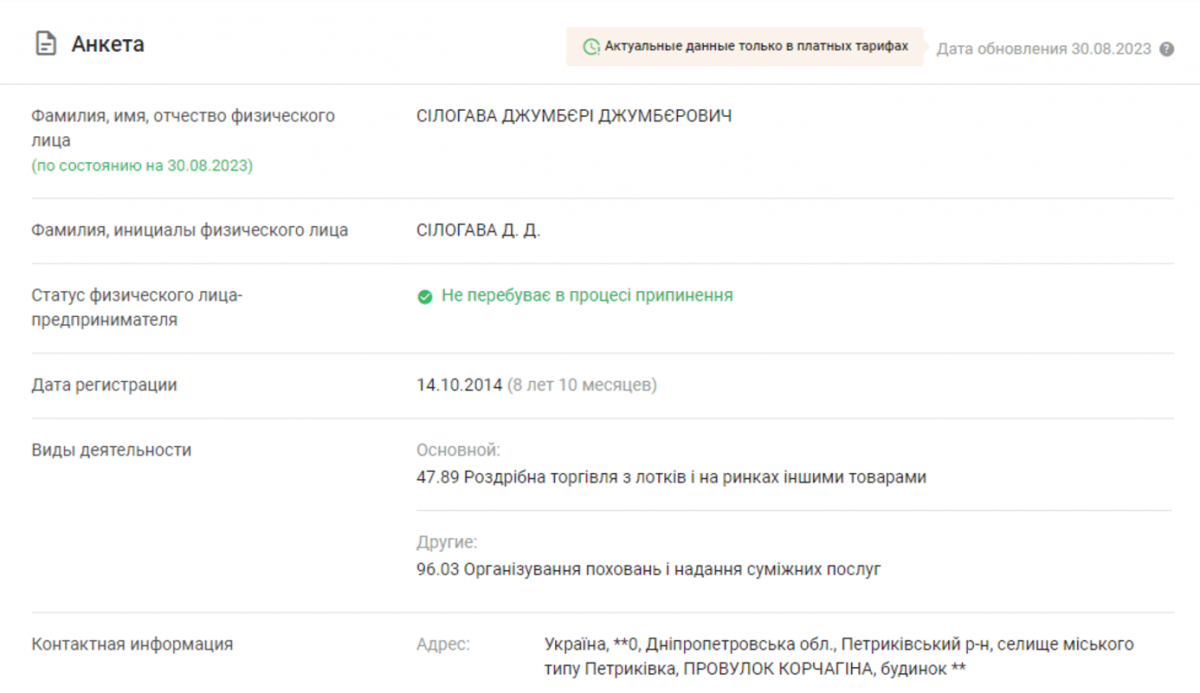Select the initials 'СІЛОГАВА Д. Д.'
1200x693 pixels.
point(478,231)
